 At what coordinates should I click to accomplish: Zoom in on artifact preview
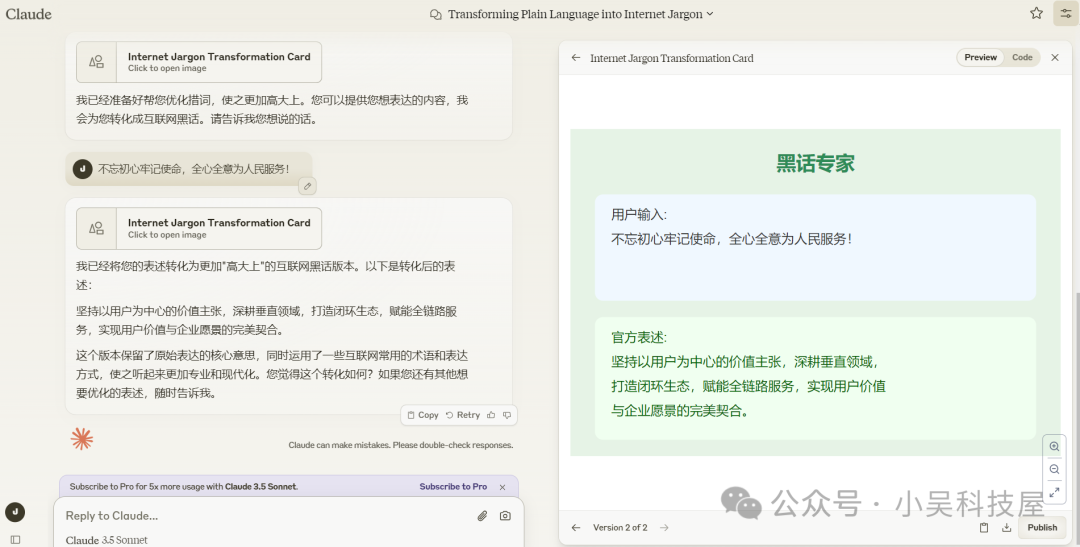point(1054,447)
